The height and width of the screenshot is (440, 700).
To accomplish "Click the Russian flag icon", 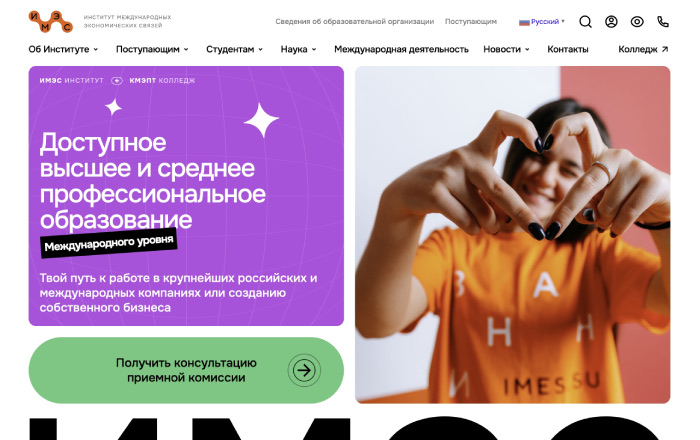I will 524,22.
